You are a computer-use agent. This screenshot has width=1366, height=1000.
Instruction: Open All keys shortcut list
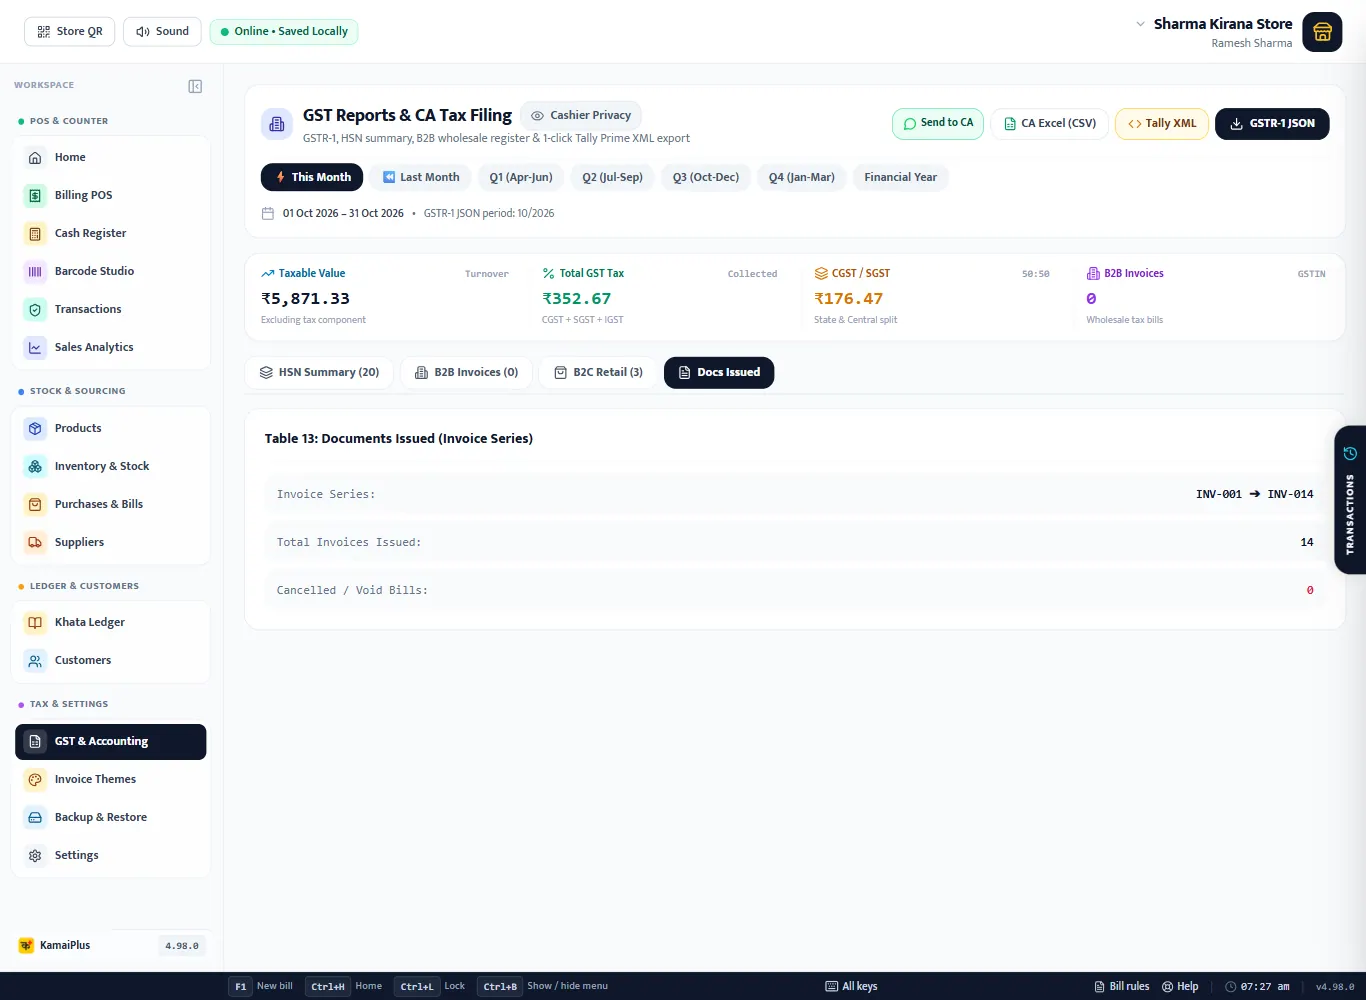[851, 986]
